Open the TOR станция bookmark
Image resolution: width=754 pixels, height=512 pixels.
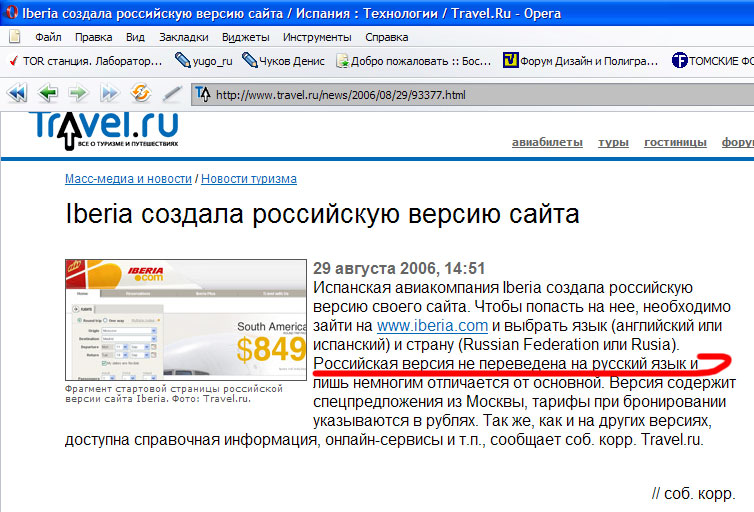coord(86,61)
